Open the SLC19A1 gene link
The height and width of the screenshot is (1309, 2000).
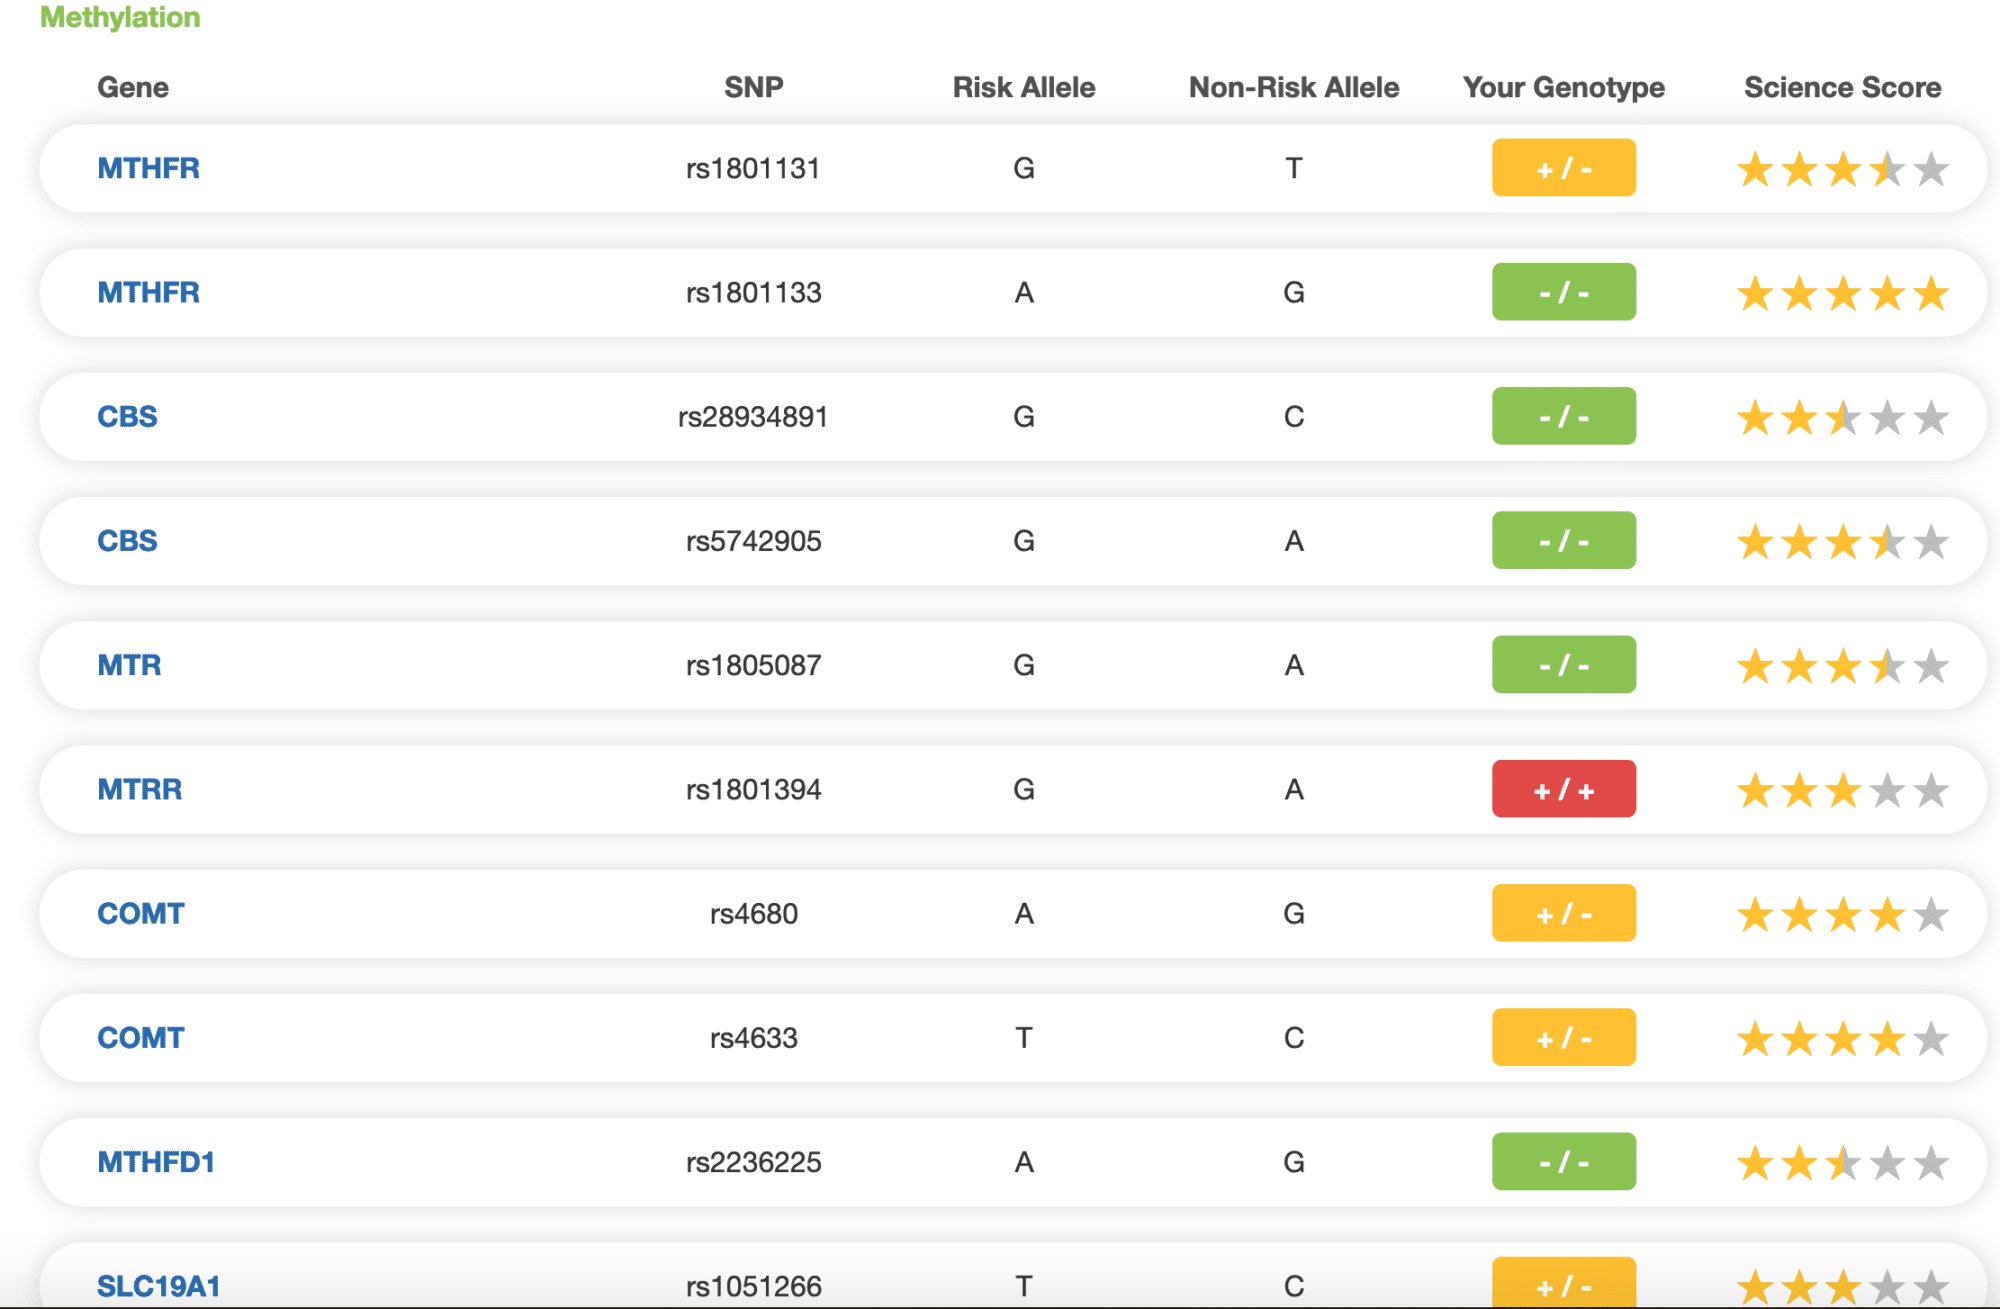coord(158,1286)
